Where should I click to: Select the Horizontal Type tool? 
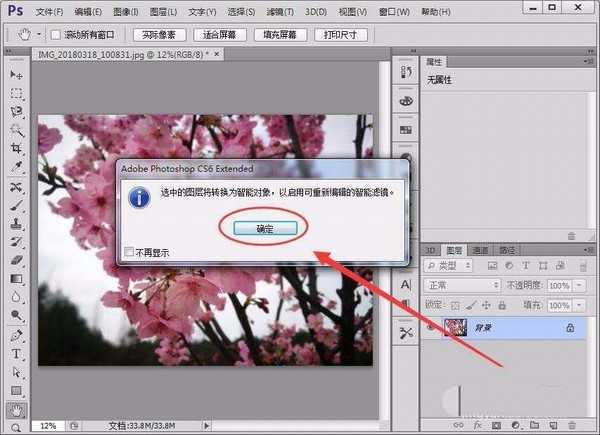pos(16,354)
